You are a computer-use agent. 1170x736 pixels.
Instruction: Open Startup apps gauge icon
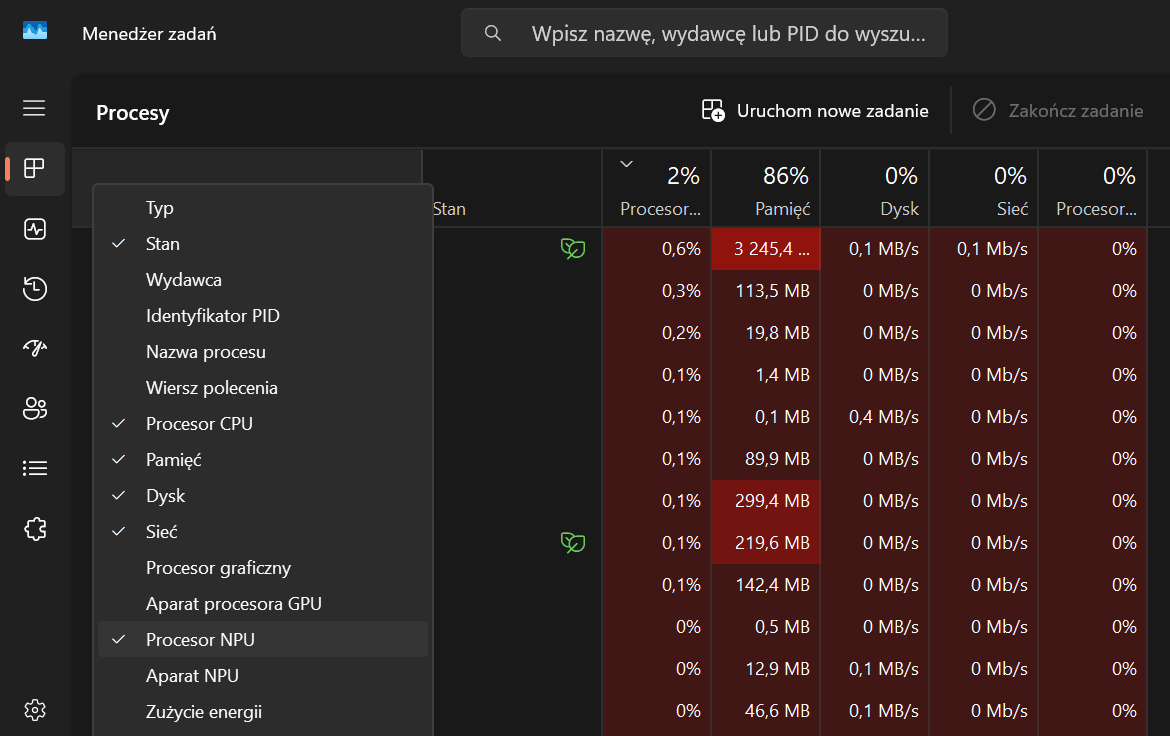[x=34, y=348]
